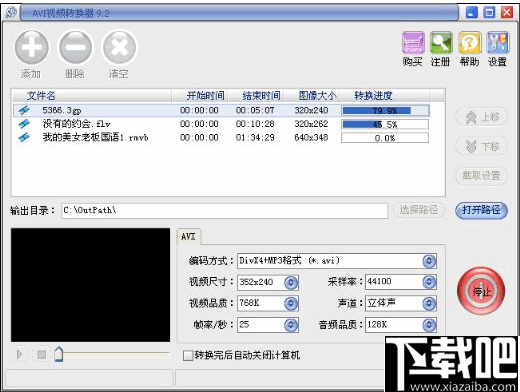Select the 5366.3gp file row
Screen dimensions: 520x392
point(221,110)
